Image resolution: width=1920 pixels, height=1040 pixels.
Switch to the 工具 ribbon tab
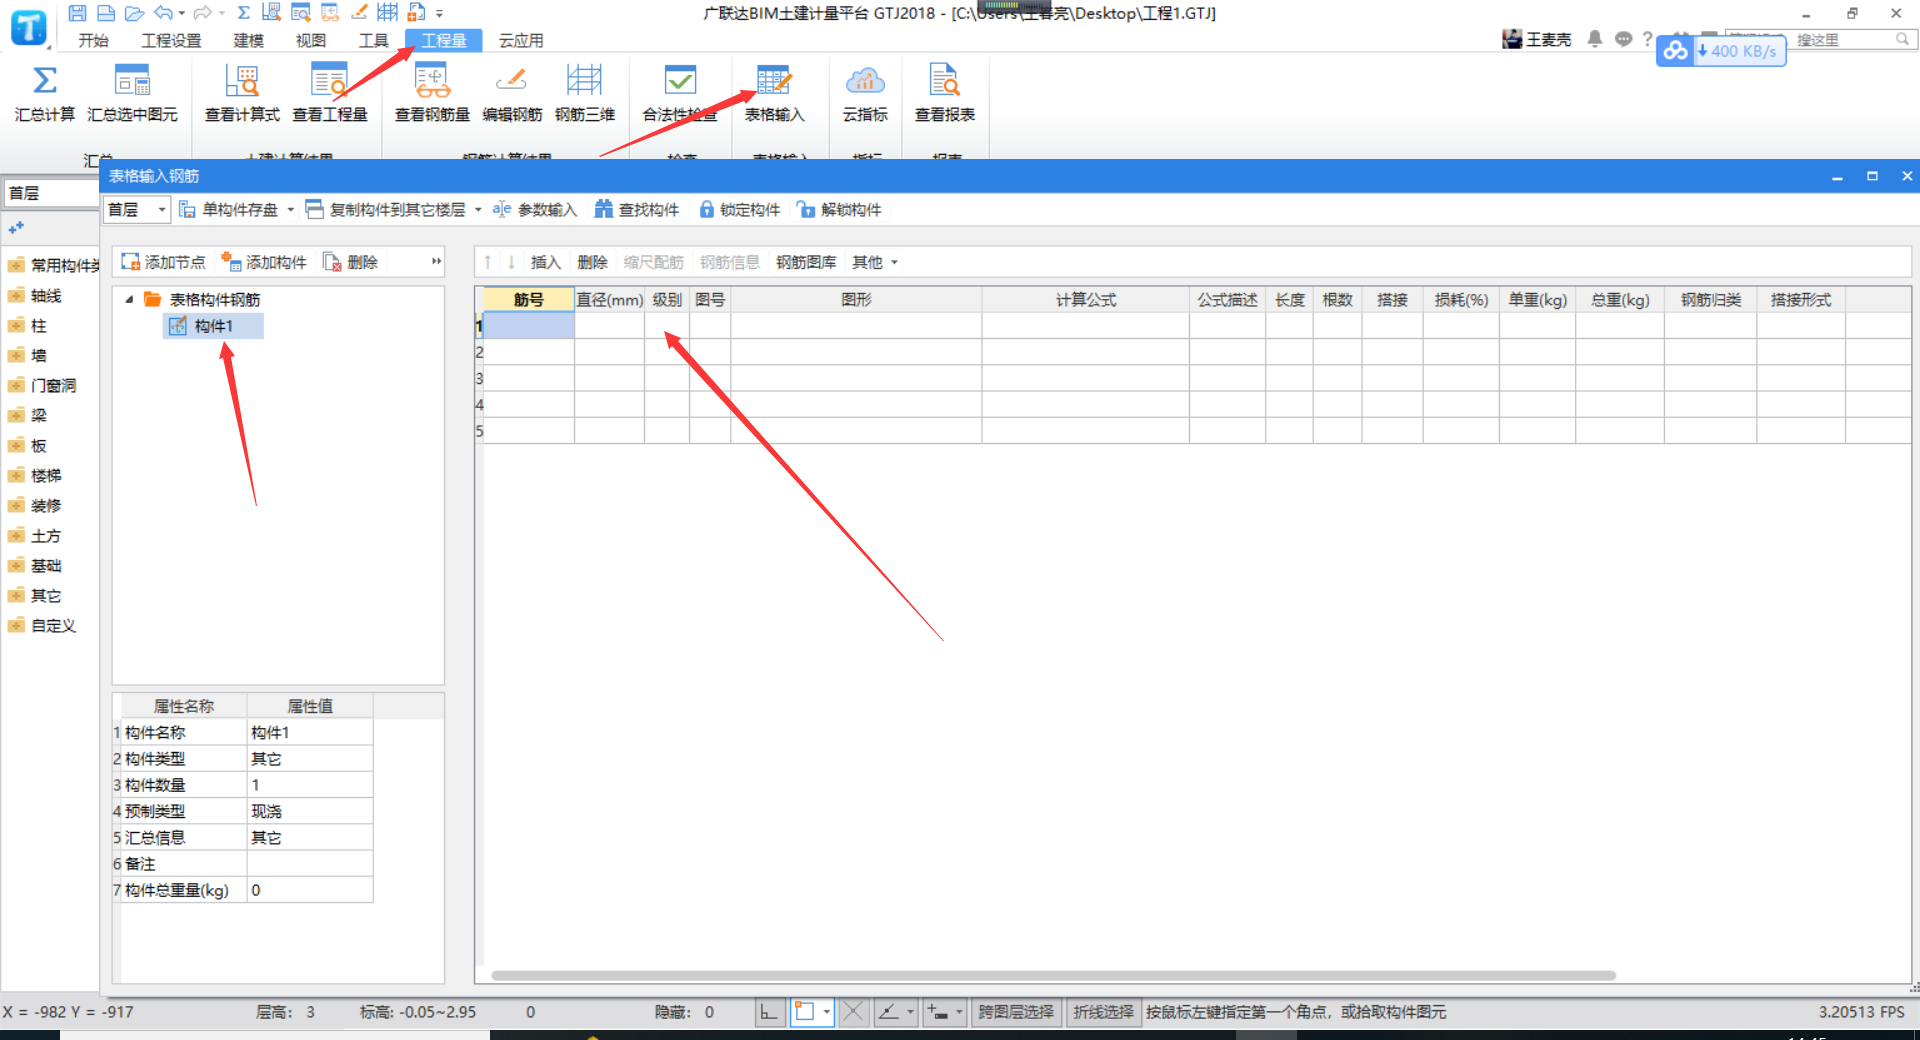click(373, 40)
